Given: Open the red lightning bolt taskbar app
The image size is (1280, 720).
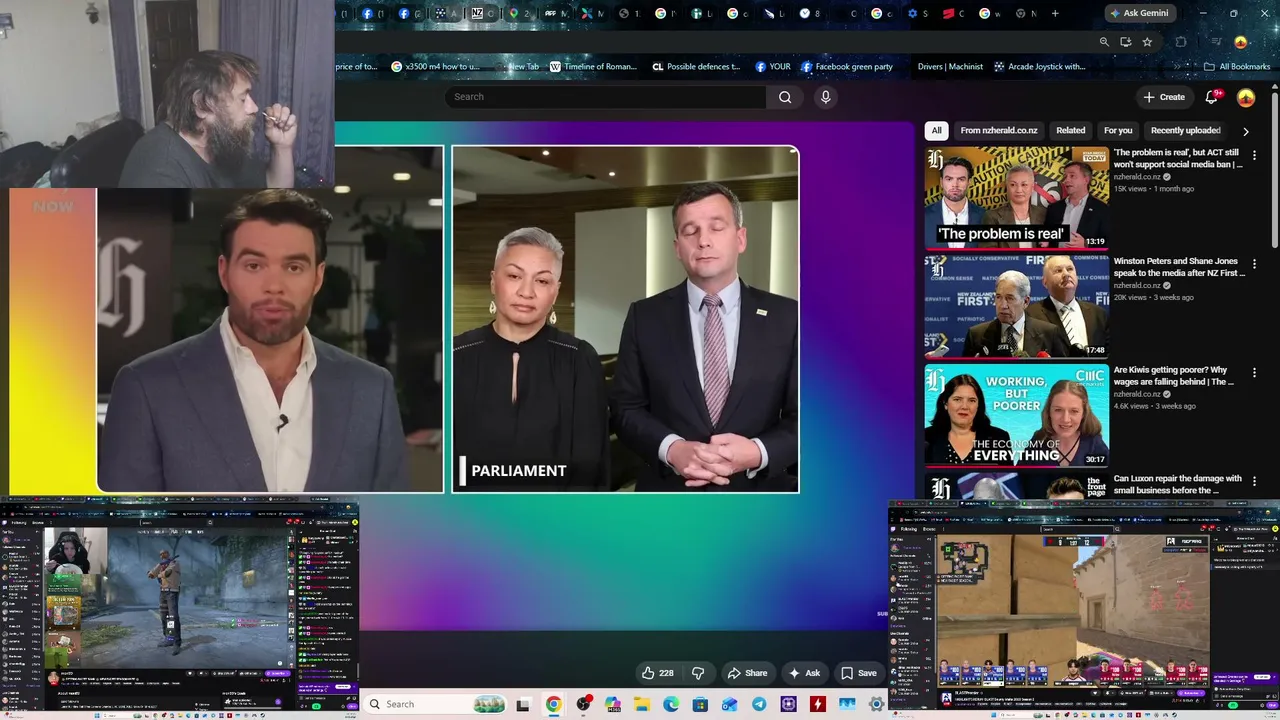Looking at the screenshot, I should click(x=818, y=704).
